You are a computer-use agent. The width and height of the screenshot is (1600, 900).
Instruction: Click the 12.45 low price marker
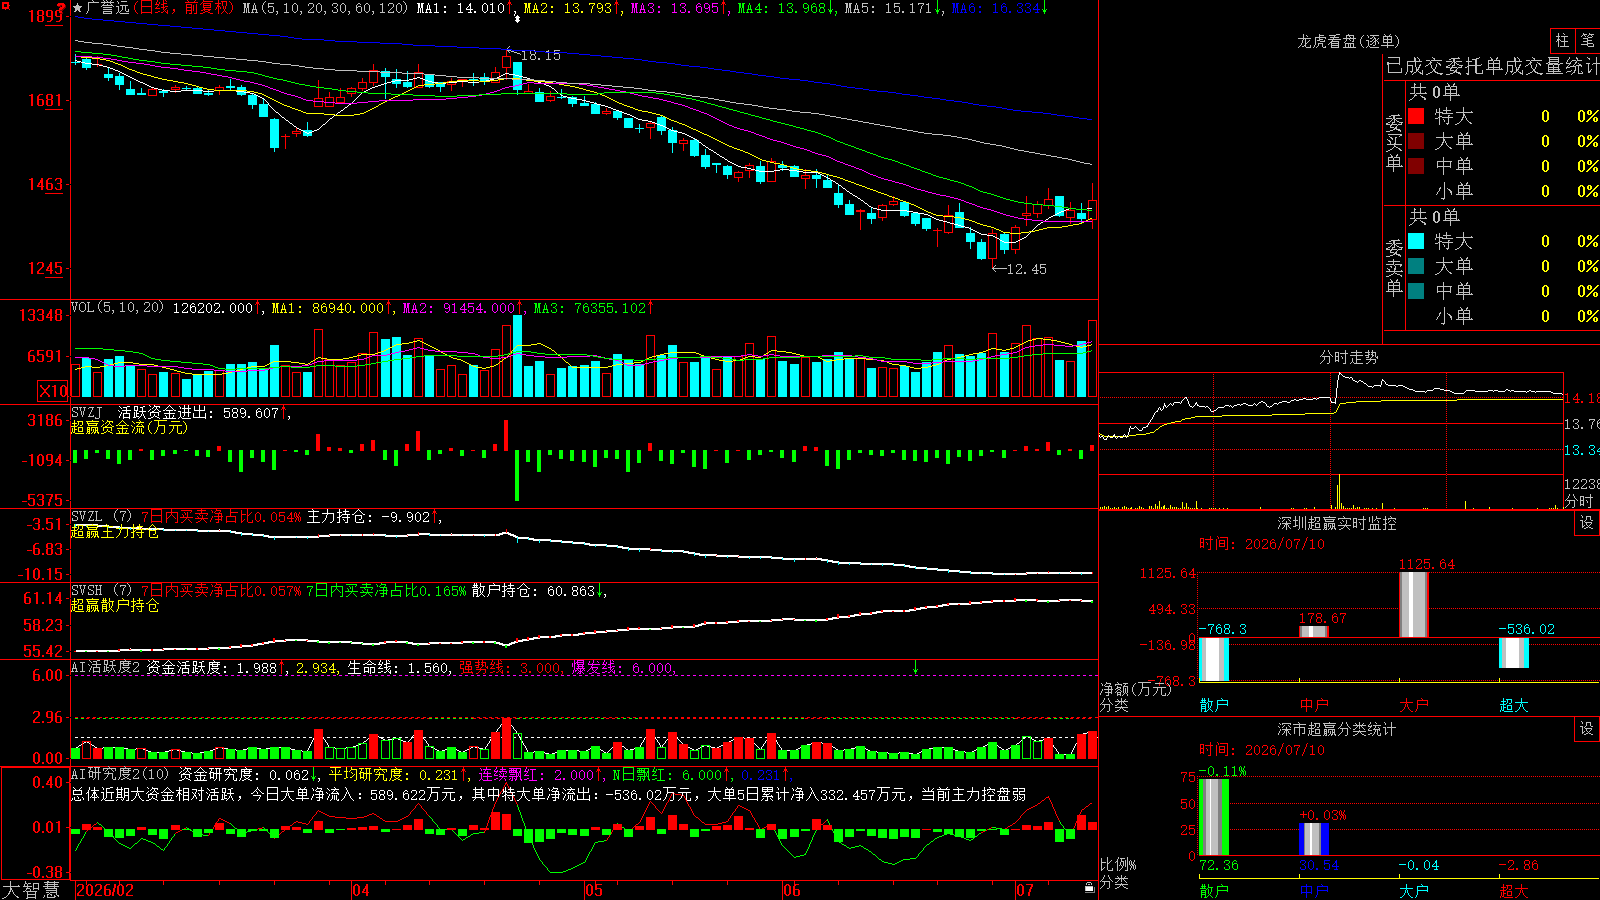click(1026, 269)
